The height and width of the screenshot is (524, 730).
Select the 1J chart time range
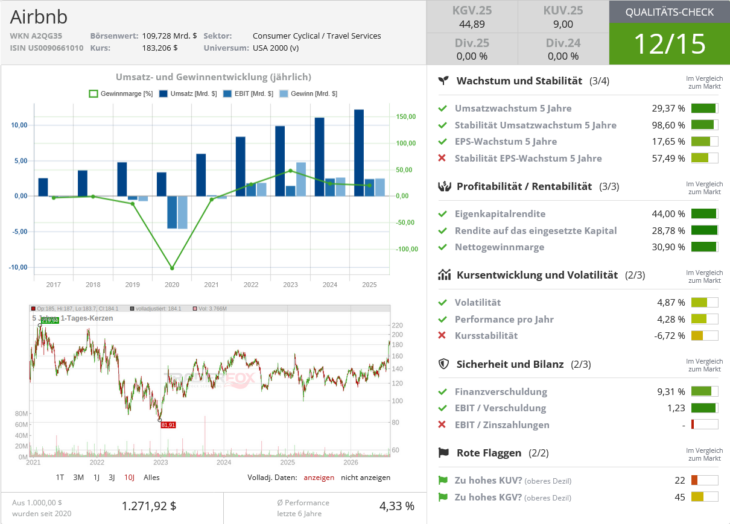tap(96, 477)
